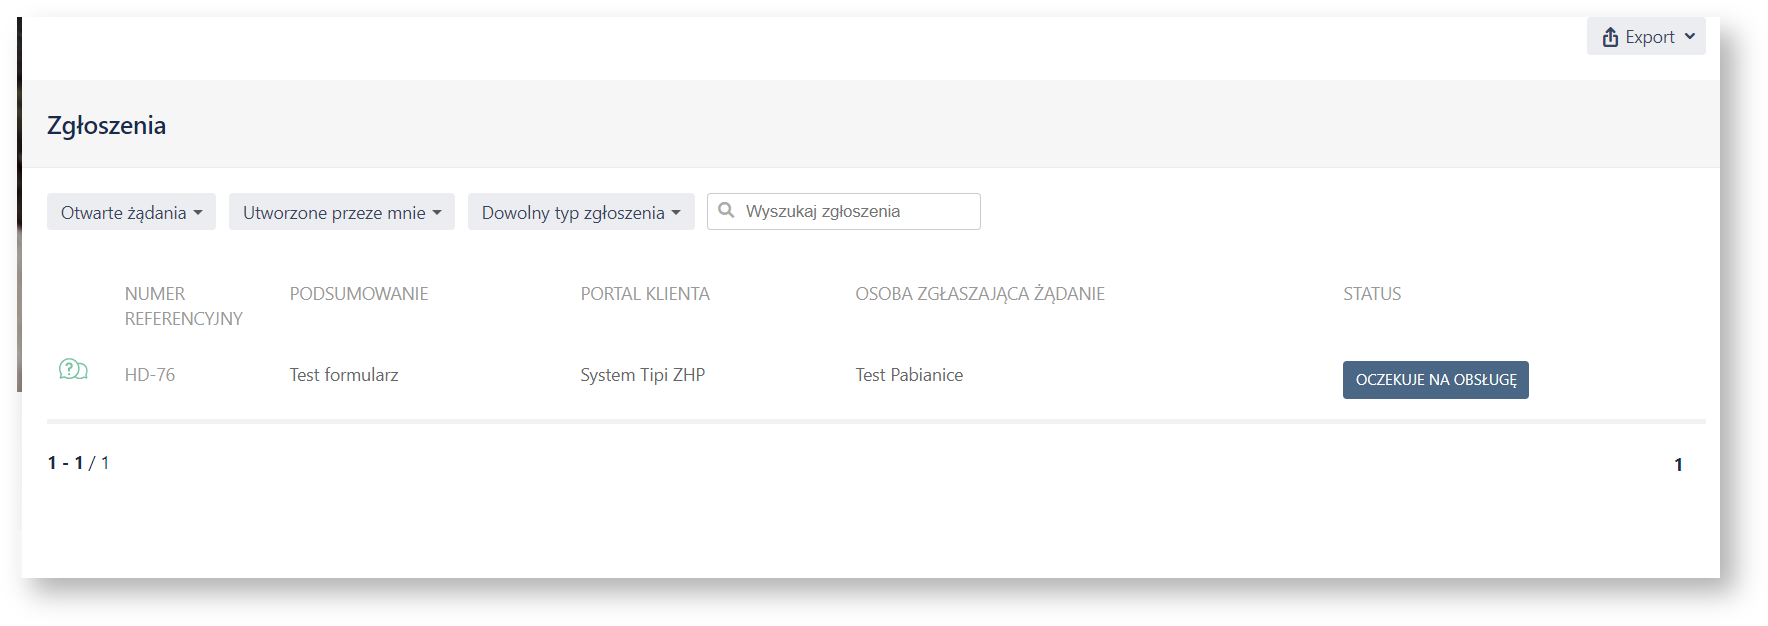The height and width of the screenshot is (626, 1768).
Task: Click the Numer referencyjny column header
Action: click(183, 306)
